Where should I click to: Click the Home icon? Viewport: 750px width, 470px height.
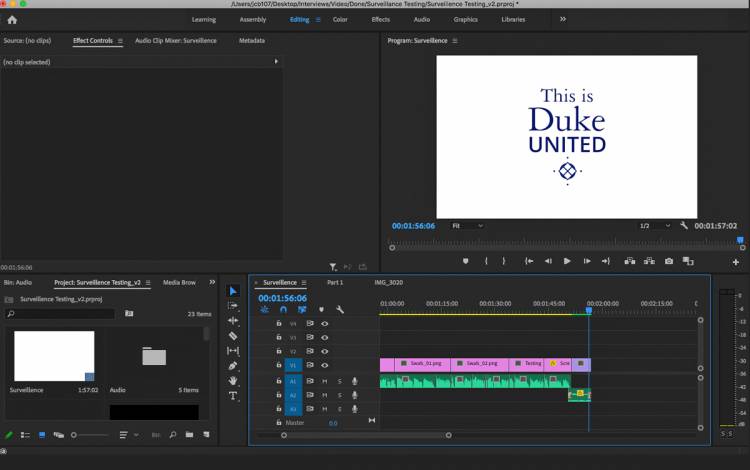point(12,20)
